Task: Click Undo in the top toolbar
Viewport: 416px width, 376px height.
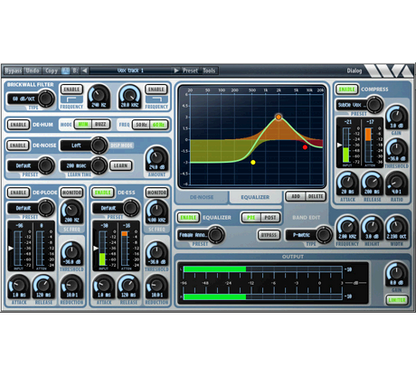Action: coord(33,71)
